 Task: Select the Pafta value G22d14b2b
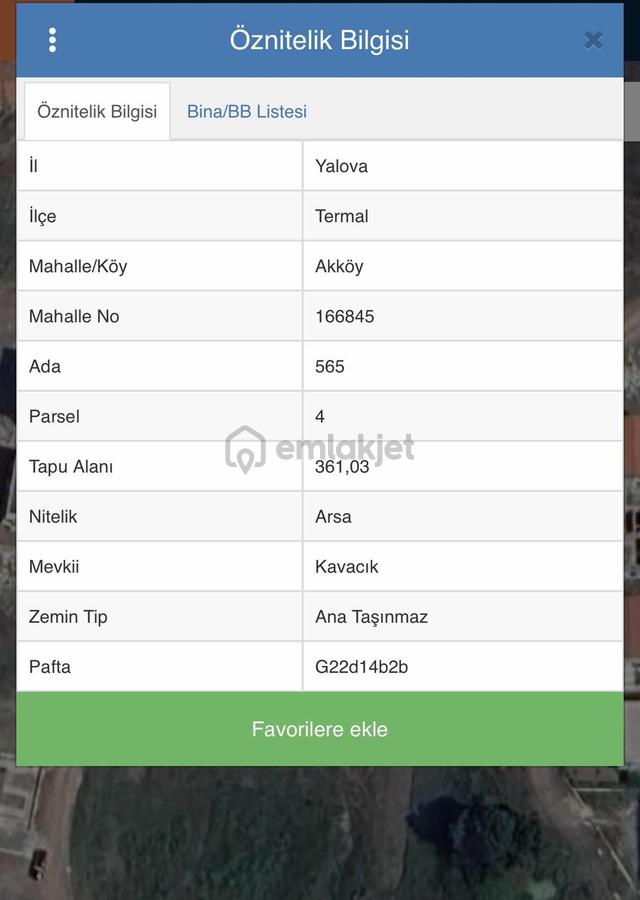pyautogui.click(x=362, y=666)
